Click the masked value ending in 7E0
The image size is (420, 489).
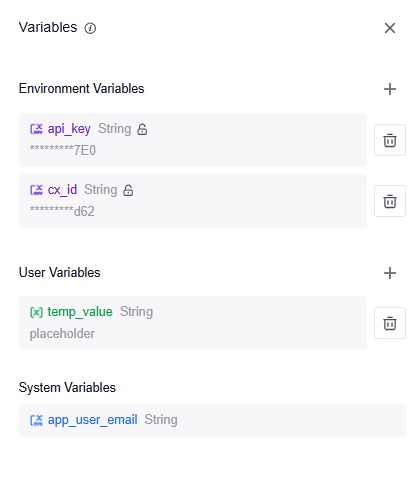[63, 150]
